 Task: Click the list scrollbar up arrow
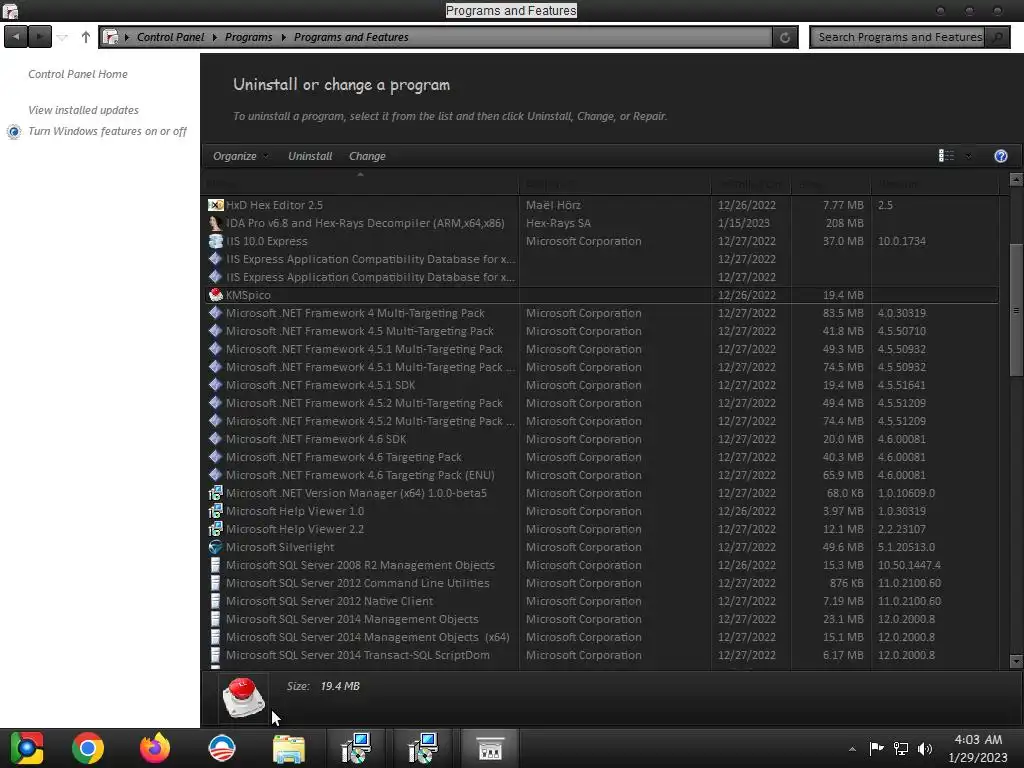[x=1016, y=179]
